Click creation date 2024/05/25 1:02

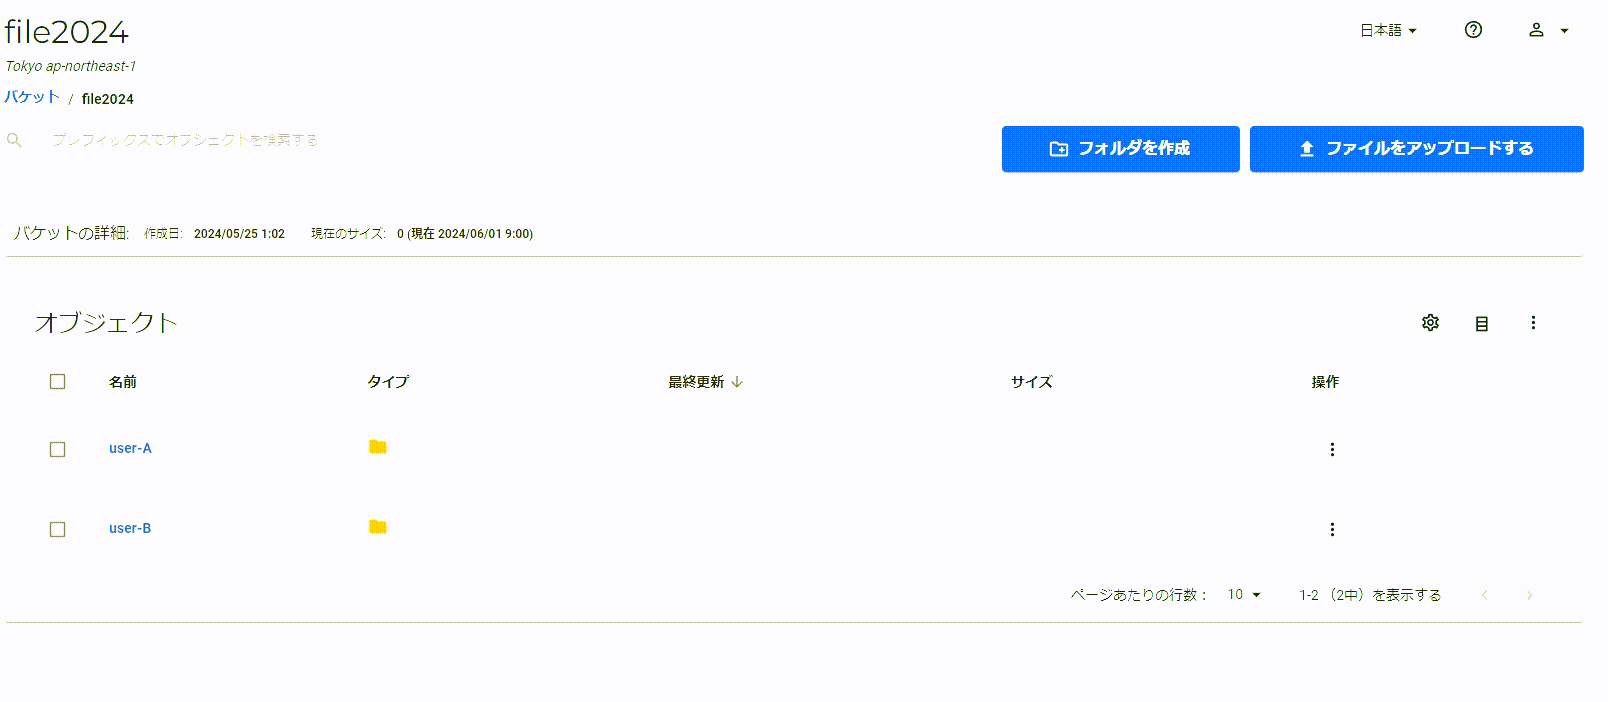[239, 234]
